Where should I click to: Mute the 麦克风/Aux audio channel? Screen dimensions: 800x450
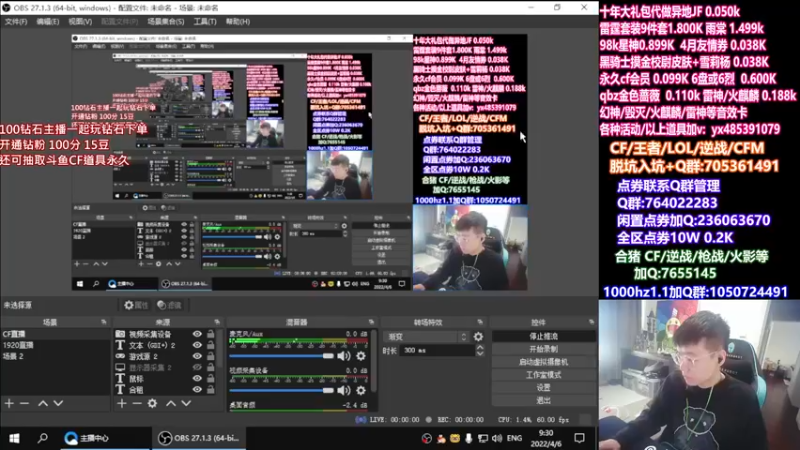[x=344, y=356]
